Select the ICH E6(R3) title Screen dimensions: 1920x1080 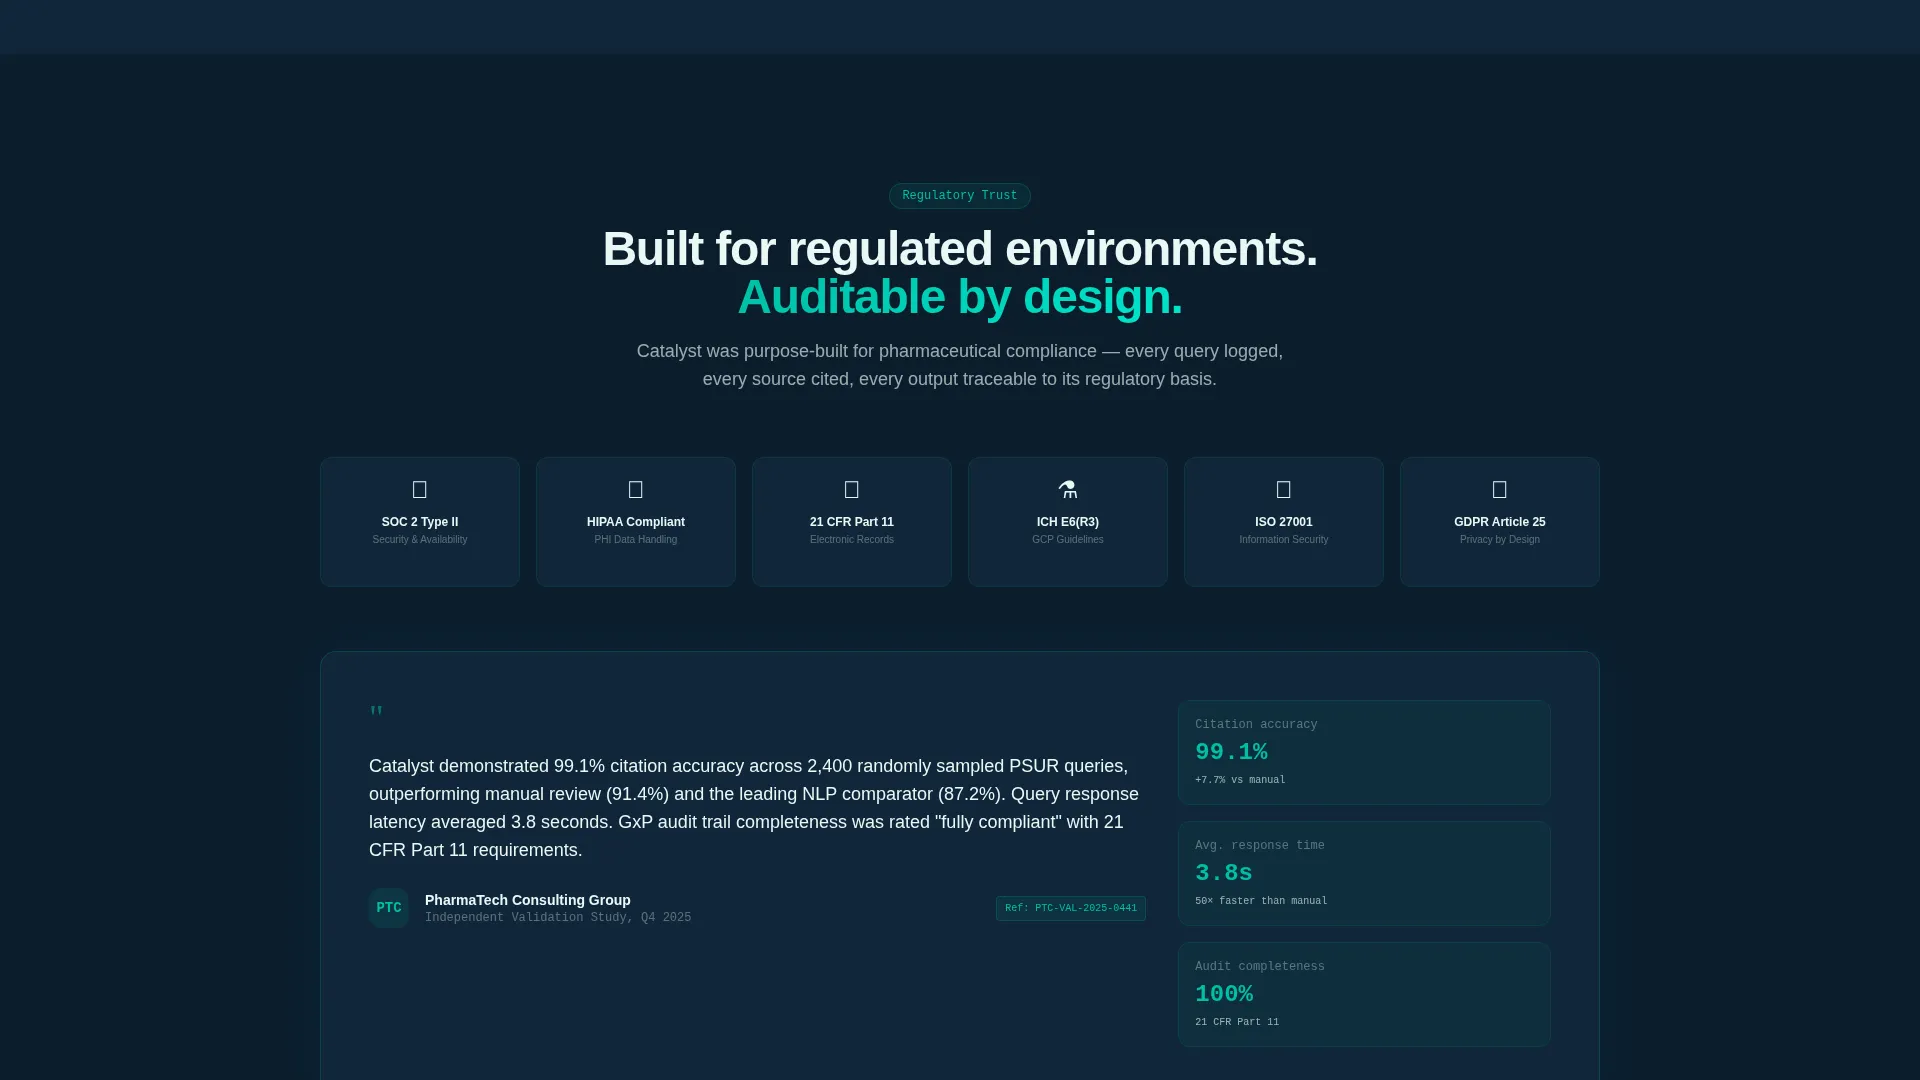tap(1068, 522)
